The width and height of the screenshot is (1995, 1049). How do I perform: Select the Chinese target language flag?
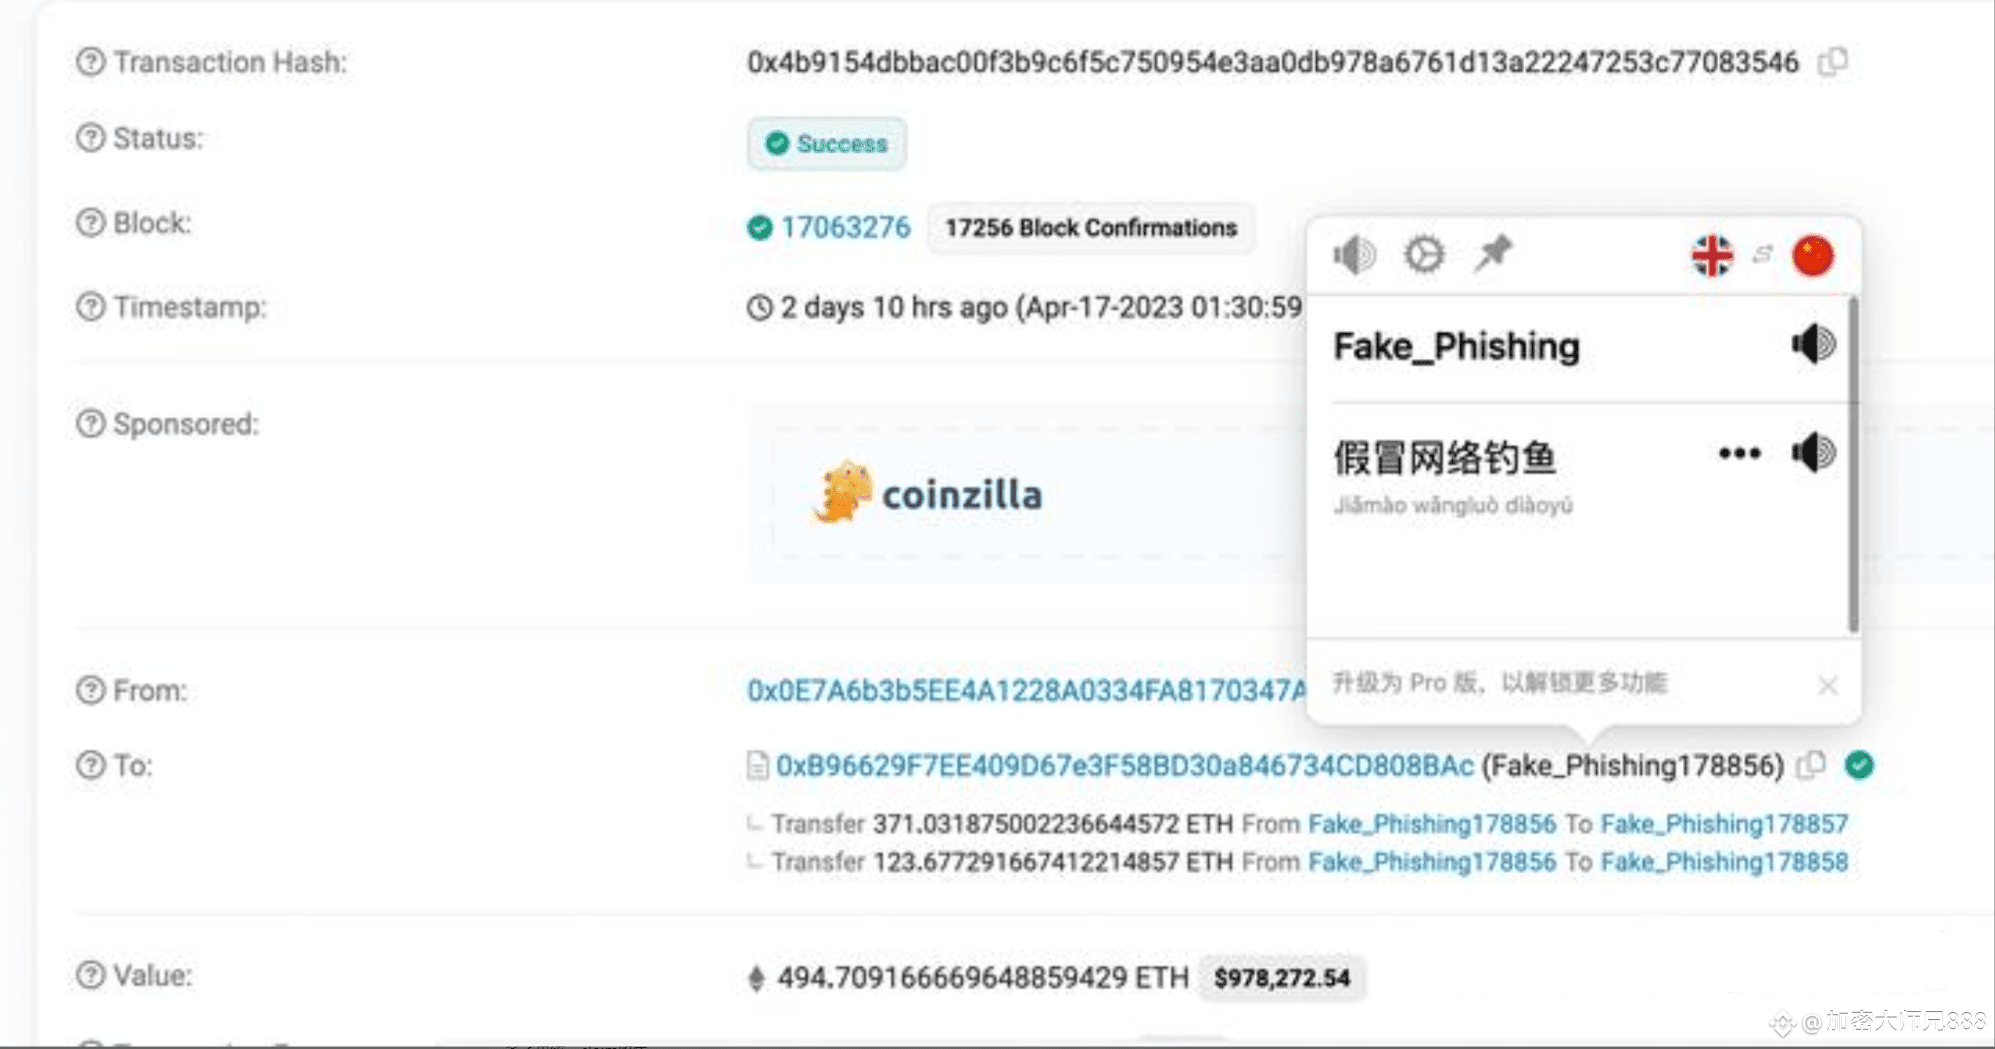click(x=1813, y=256)
